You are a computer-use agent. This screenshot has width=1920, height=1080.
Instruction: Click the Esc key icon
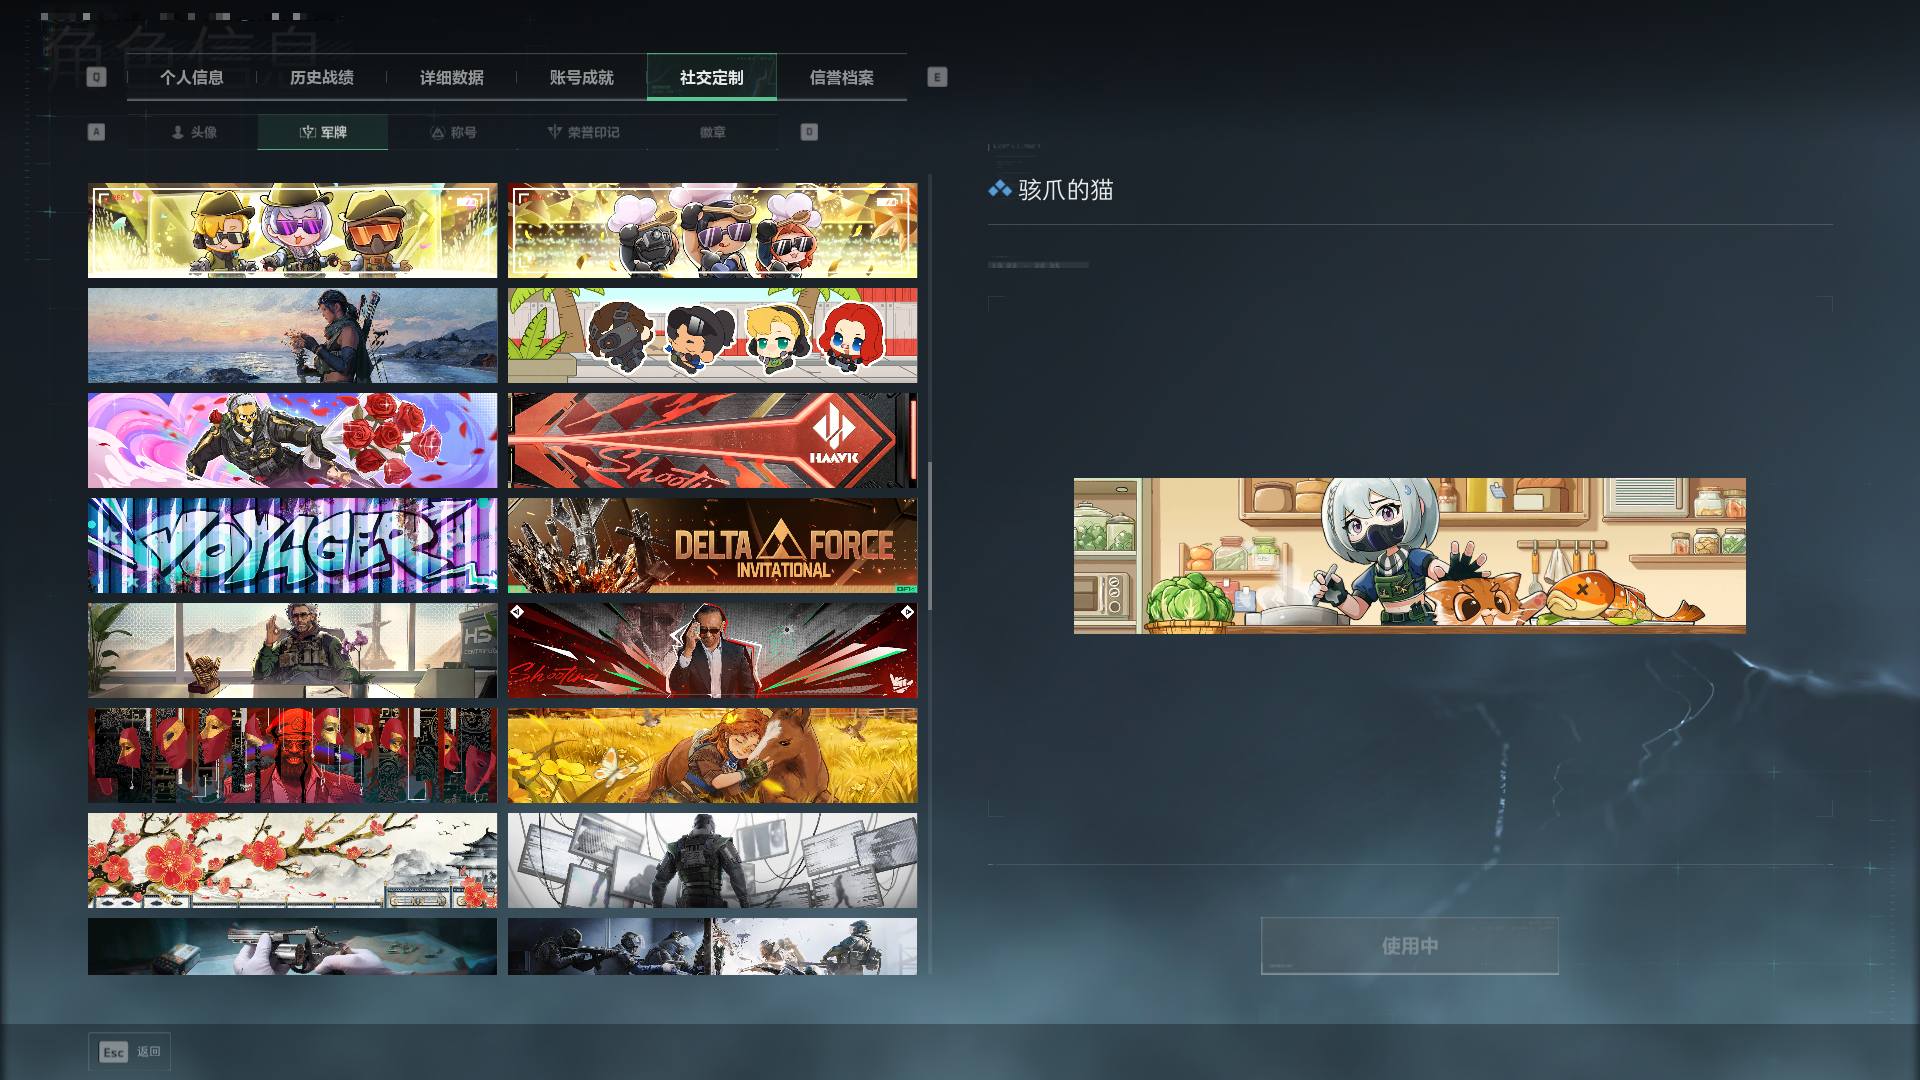[113, 1052]
